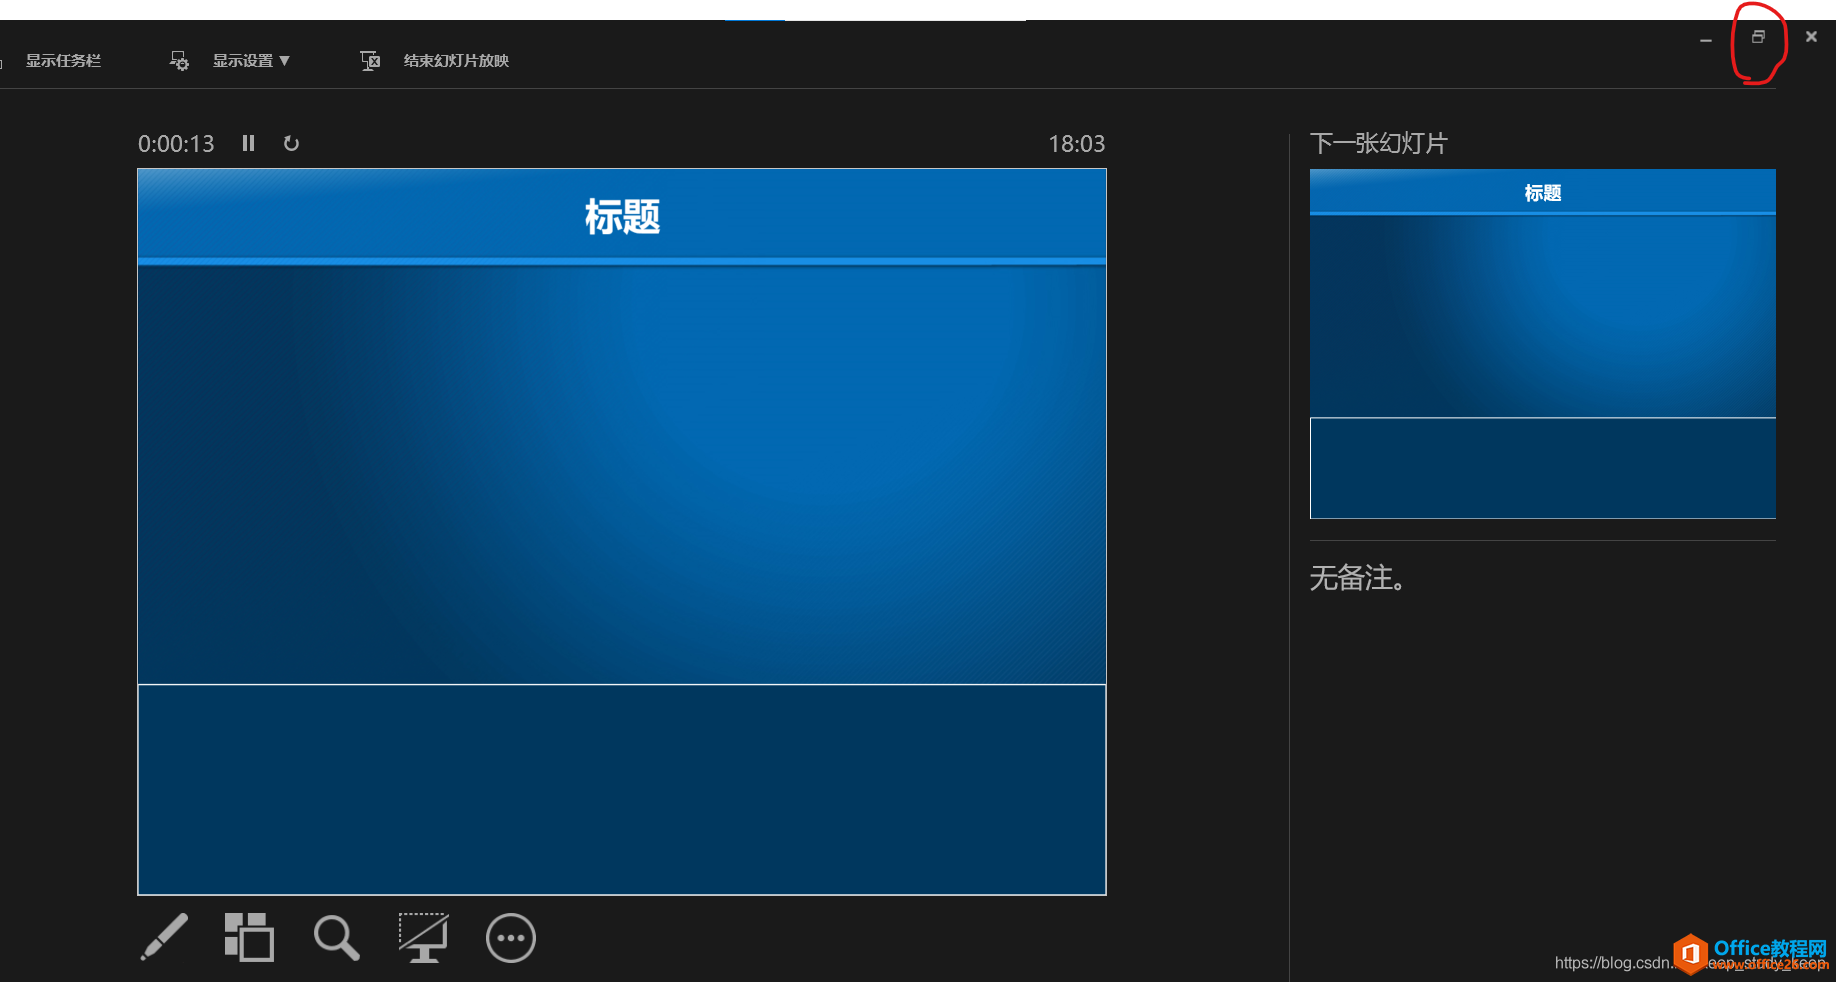Click 结束幻灯片放映 to end slideshow
This screenshot has height=982, width=1836.
455,60
